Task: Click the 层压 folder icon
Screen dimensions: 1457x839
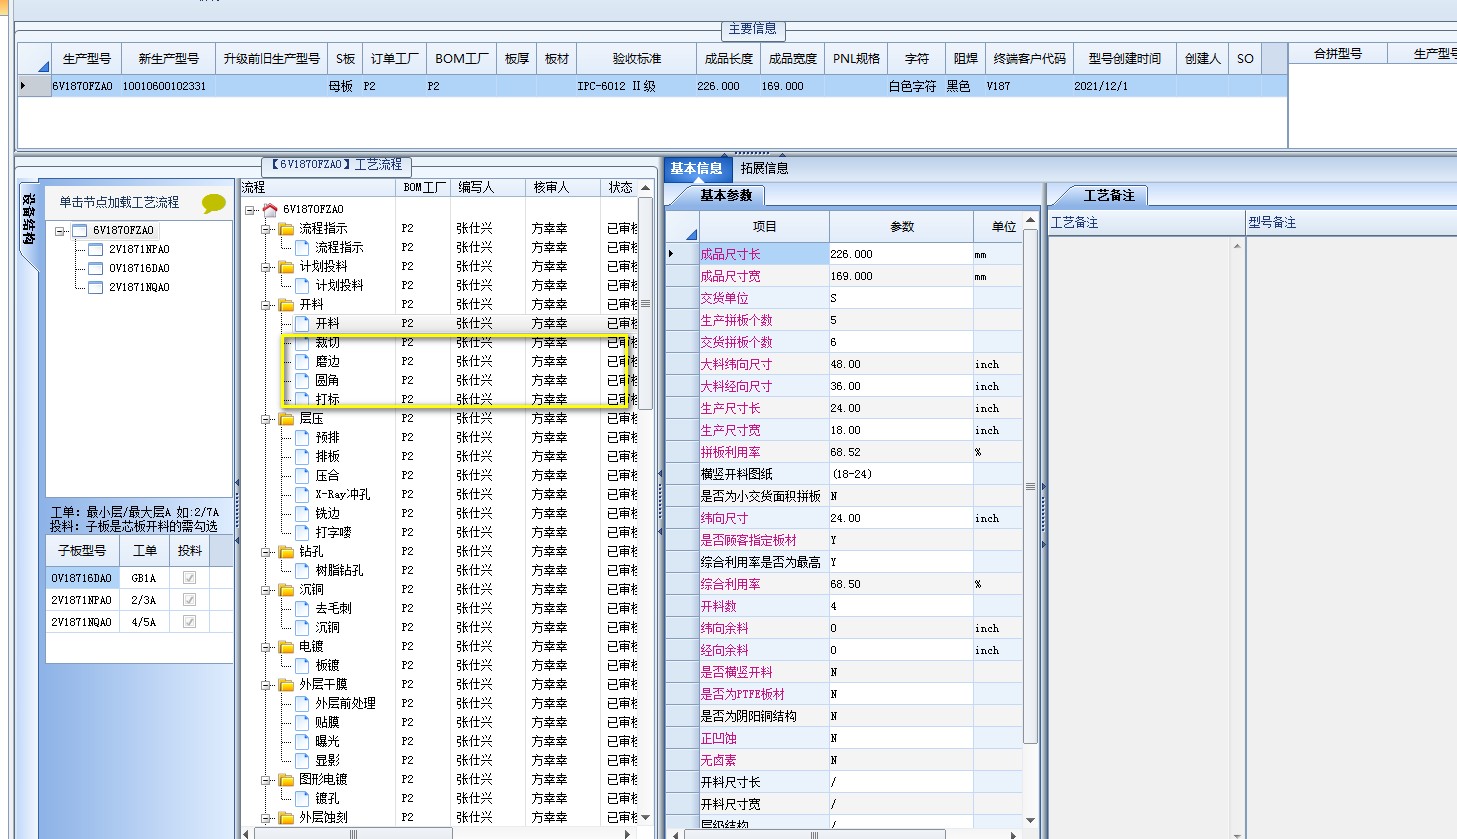Action: click(287, 419)
